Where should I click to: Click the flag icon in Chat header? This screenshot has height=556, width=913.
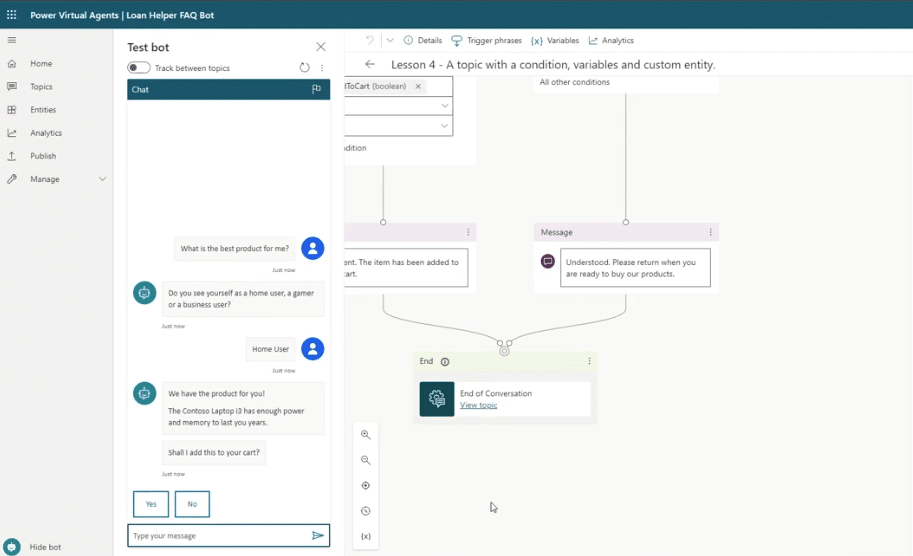click(x=316, y=89)
